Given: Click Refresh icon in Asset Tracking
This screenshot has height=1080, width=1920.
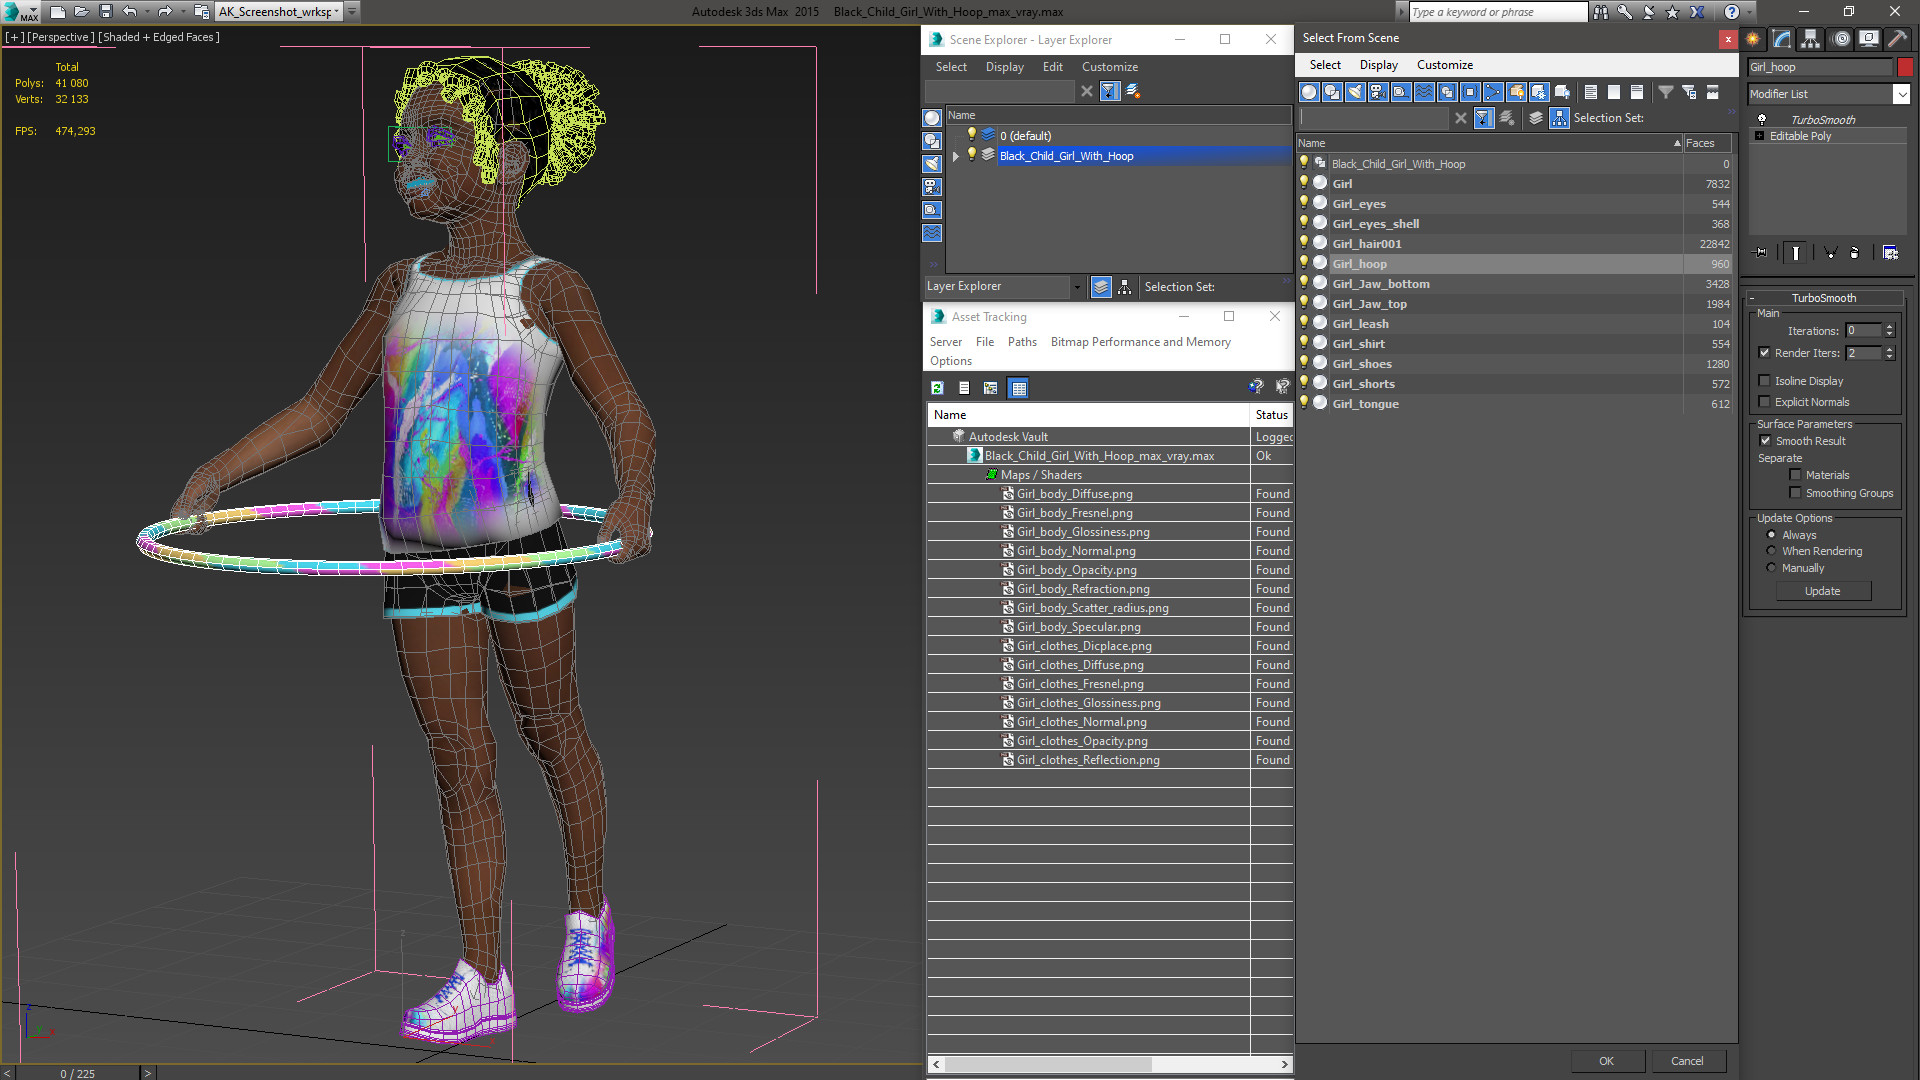Looking at the screenshot, I should 937,388.
